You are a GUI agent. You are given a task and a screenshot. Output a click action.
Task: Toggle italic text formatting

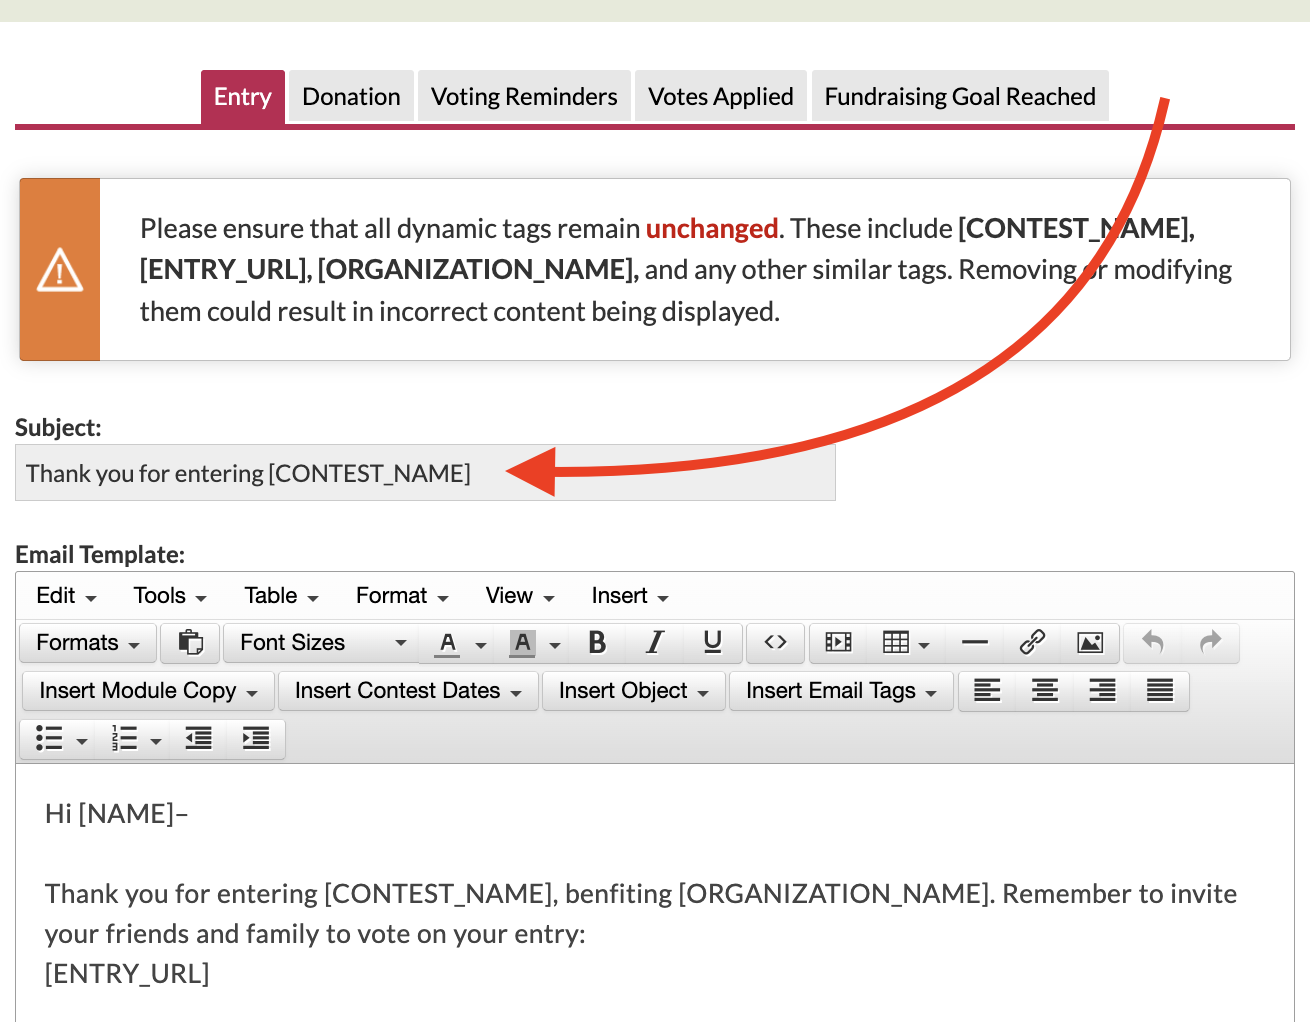click(655, 643)
